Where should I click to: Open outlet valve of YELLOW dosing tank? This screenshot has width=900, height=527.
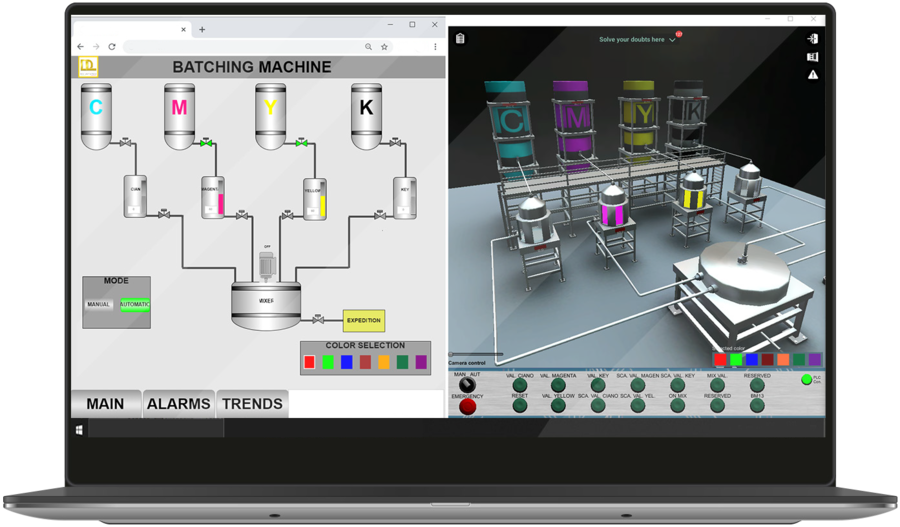click(288, 215)
